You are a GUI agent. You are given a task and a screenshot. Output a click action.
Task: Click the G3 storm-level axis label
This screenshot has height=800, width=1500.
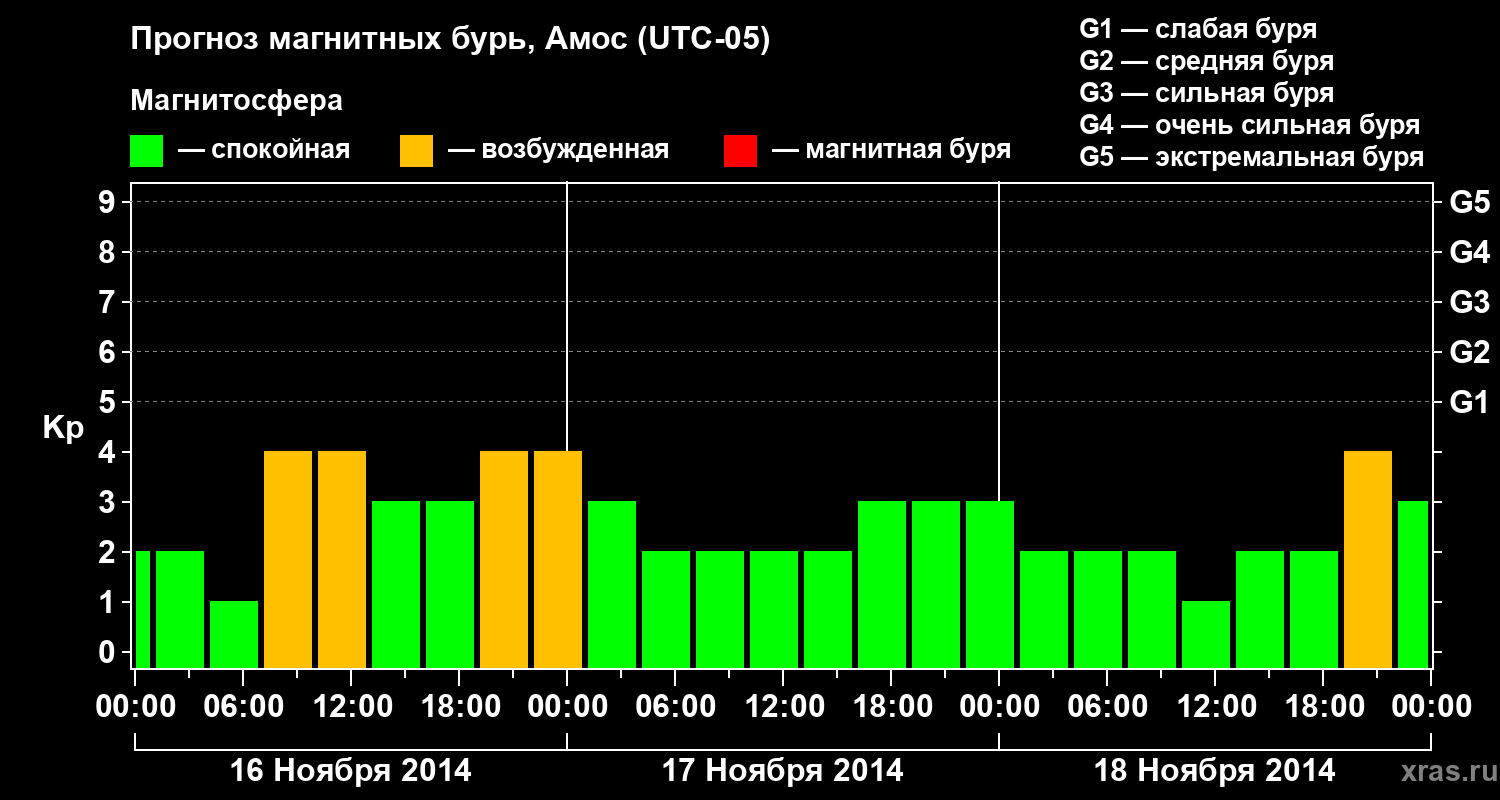pyautogui.click(x=1470, y=302)
